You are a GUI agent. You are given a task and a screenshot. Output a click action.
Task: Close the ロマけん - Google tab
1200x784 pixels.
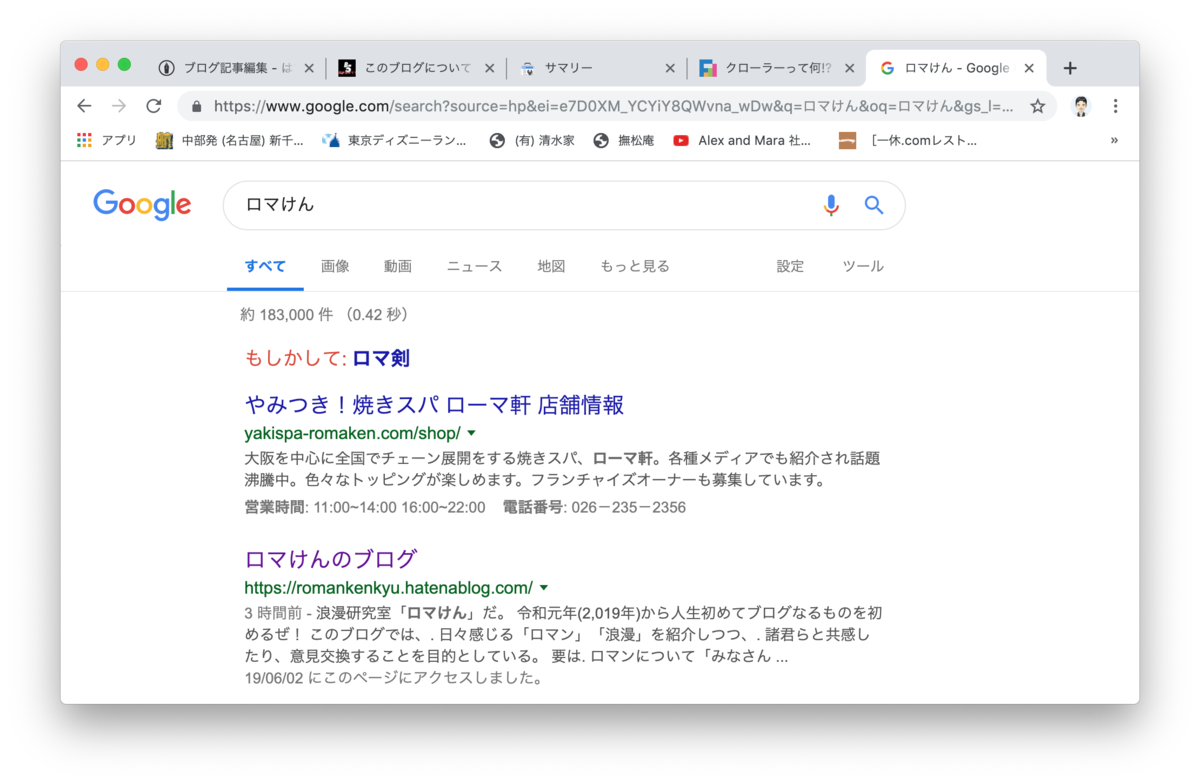pos(1029,68)
